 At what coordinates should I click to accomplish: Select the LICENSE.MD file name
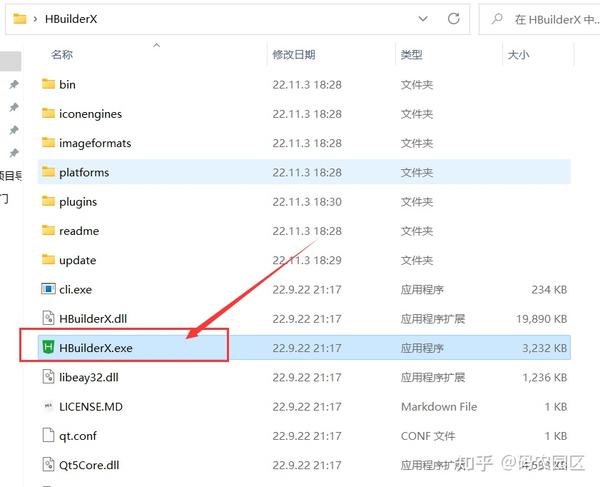[x=91, y=406]
